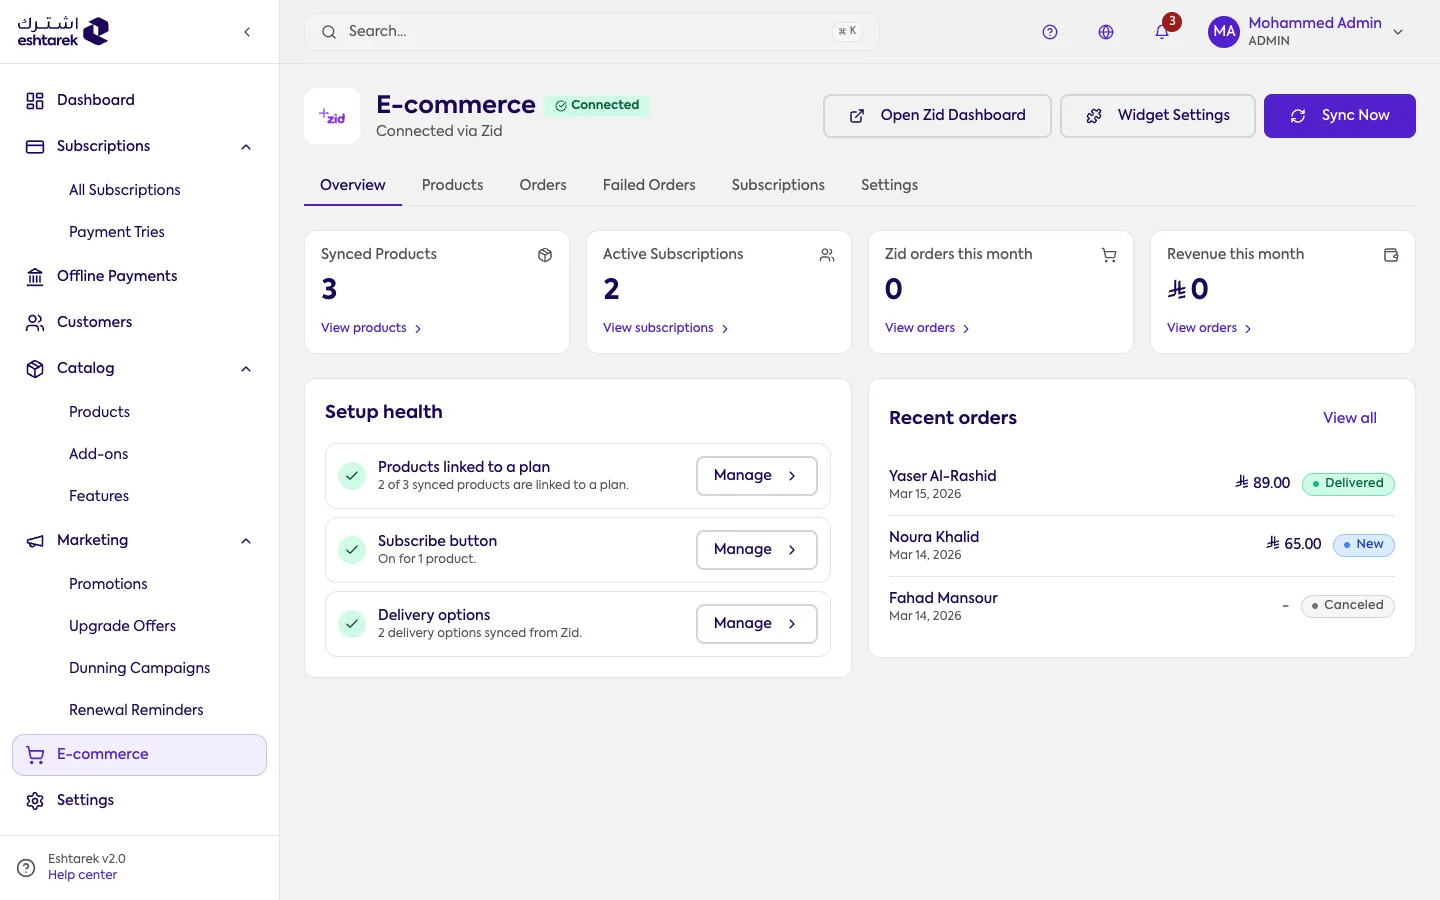Click the check icon for Subscribe button
The image size is (1440, 900).
352,550
